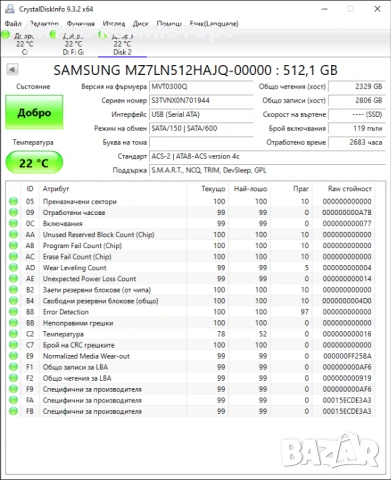
Task: Click the power on hours 2683 часа
Action: tap(357, 142)
